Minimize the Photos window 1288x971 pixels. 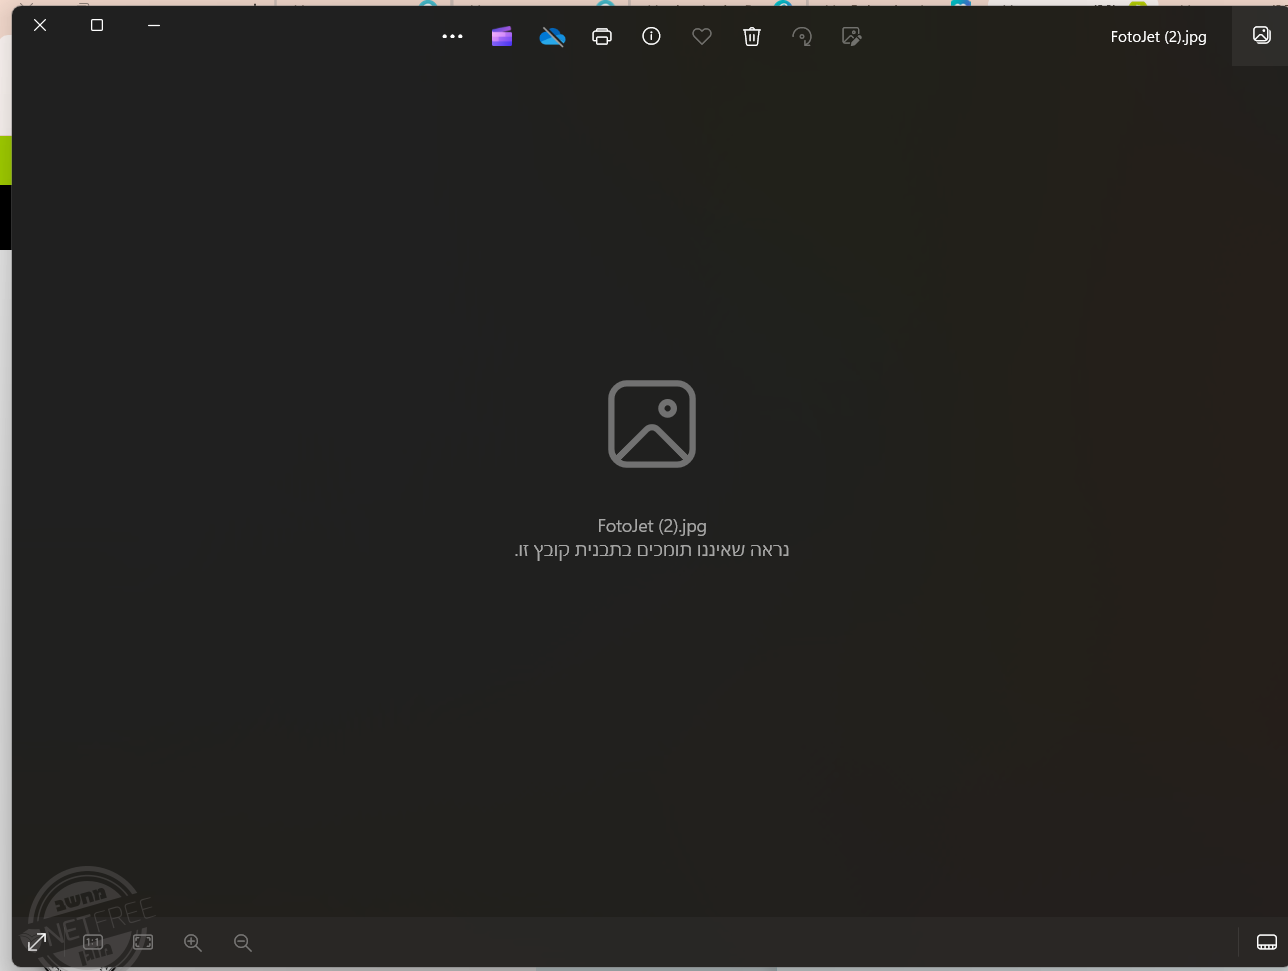click(x=154, y=25)
